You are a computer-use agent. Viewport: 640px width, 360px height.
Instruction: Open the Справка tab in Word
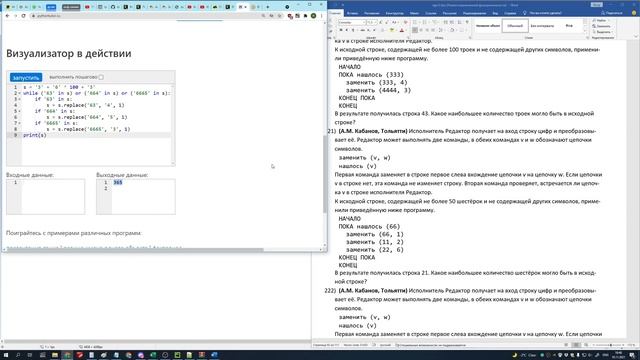(x=510, y=13)
